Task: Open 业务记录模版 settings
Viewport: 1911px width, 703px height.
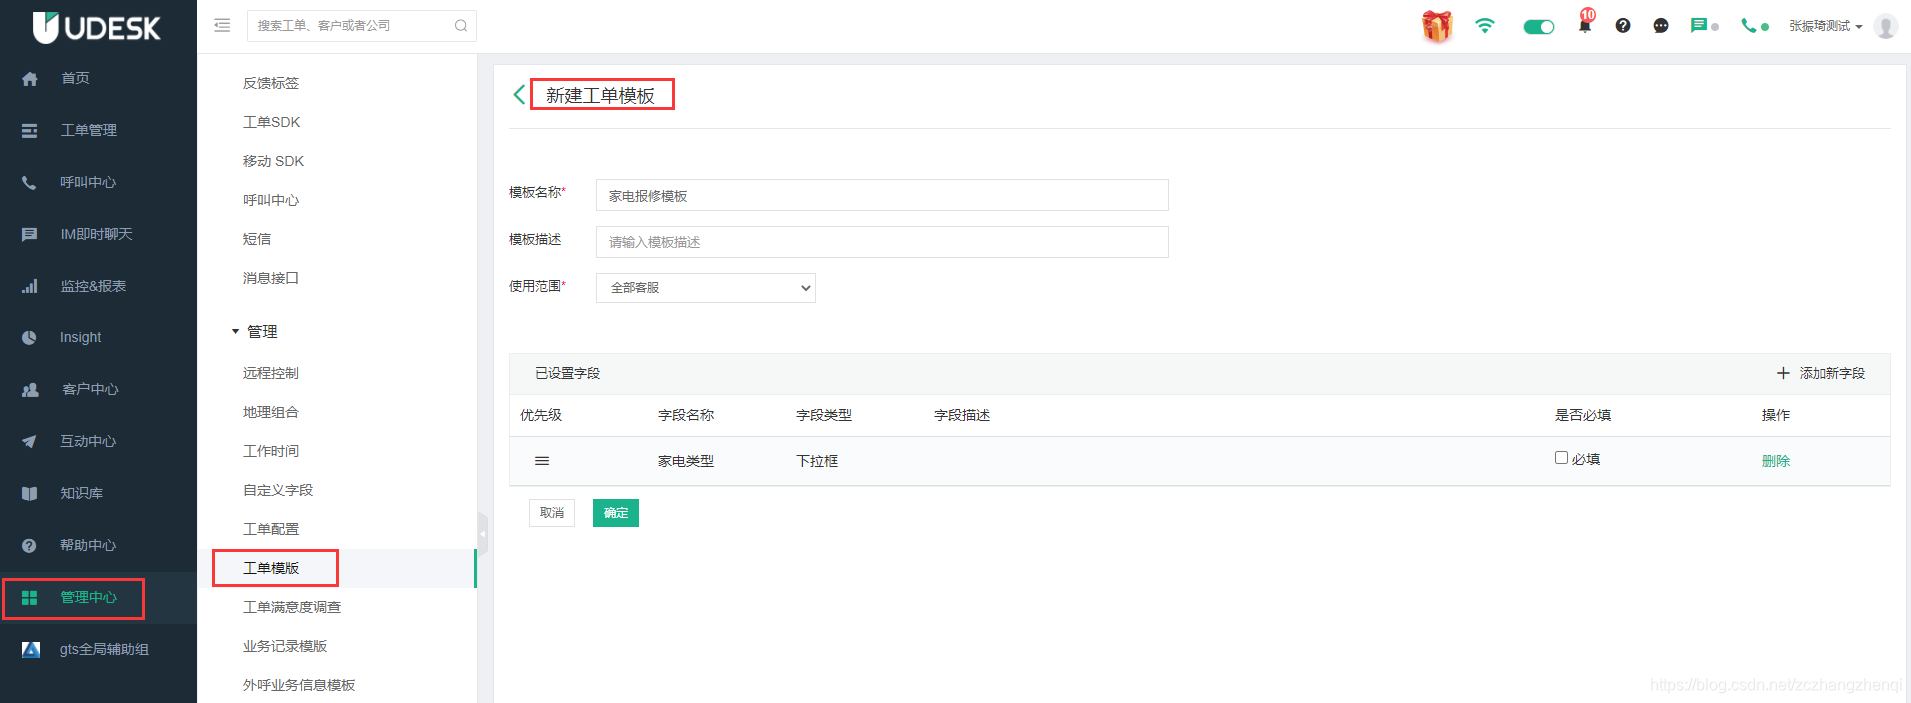Action: point(285,646)
